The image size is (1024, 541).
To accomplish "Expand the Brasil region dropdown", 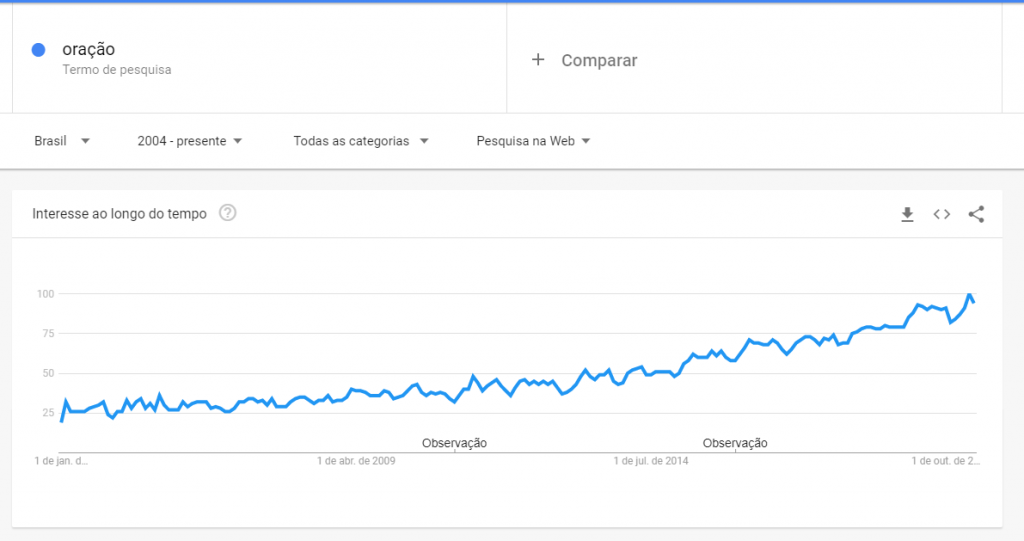I will coord(62,141).
